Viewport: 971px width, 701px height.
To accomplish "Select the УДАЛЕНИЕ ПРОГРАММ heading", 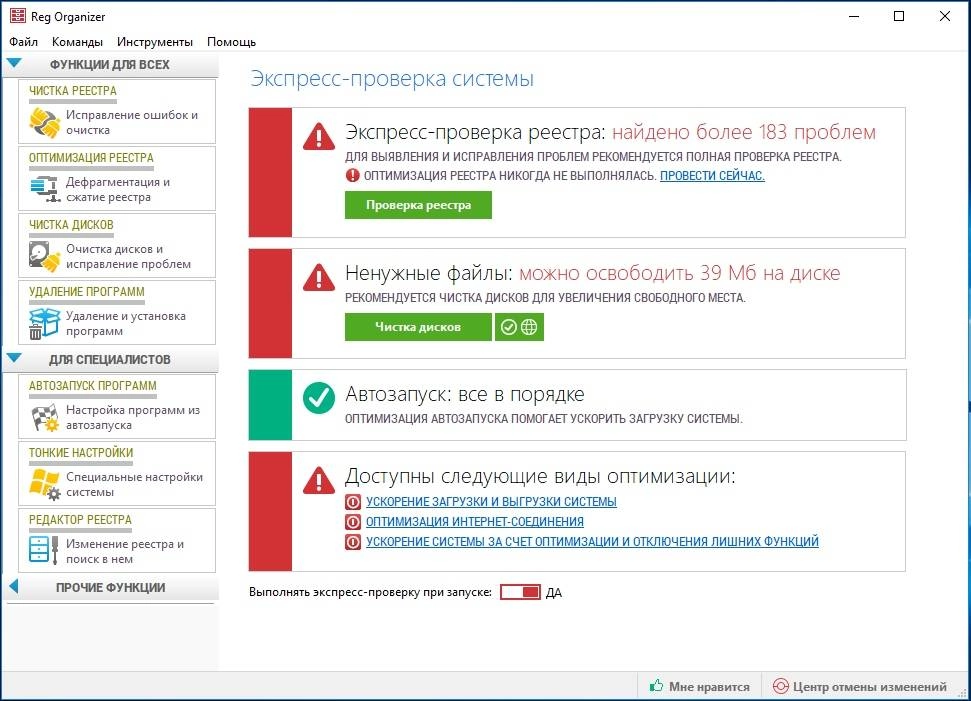I will (x=87, y=292).
